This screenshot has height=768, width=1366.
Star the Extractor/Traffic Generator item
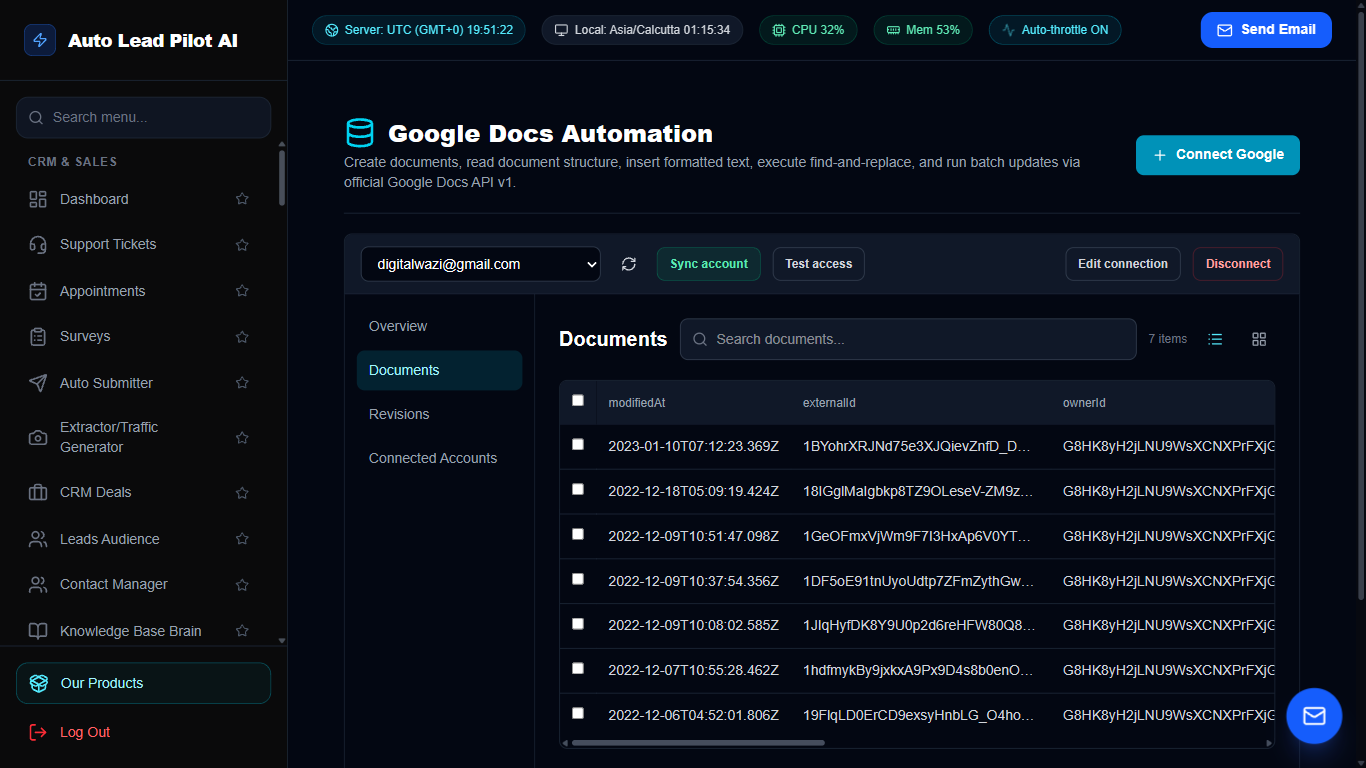click(x=242, y=437)
